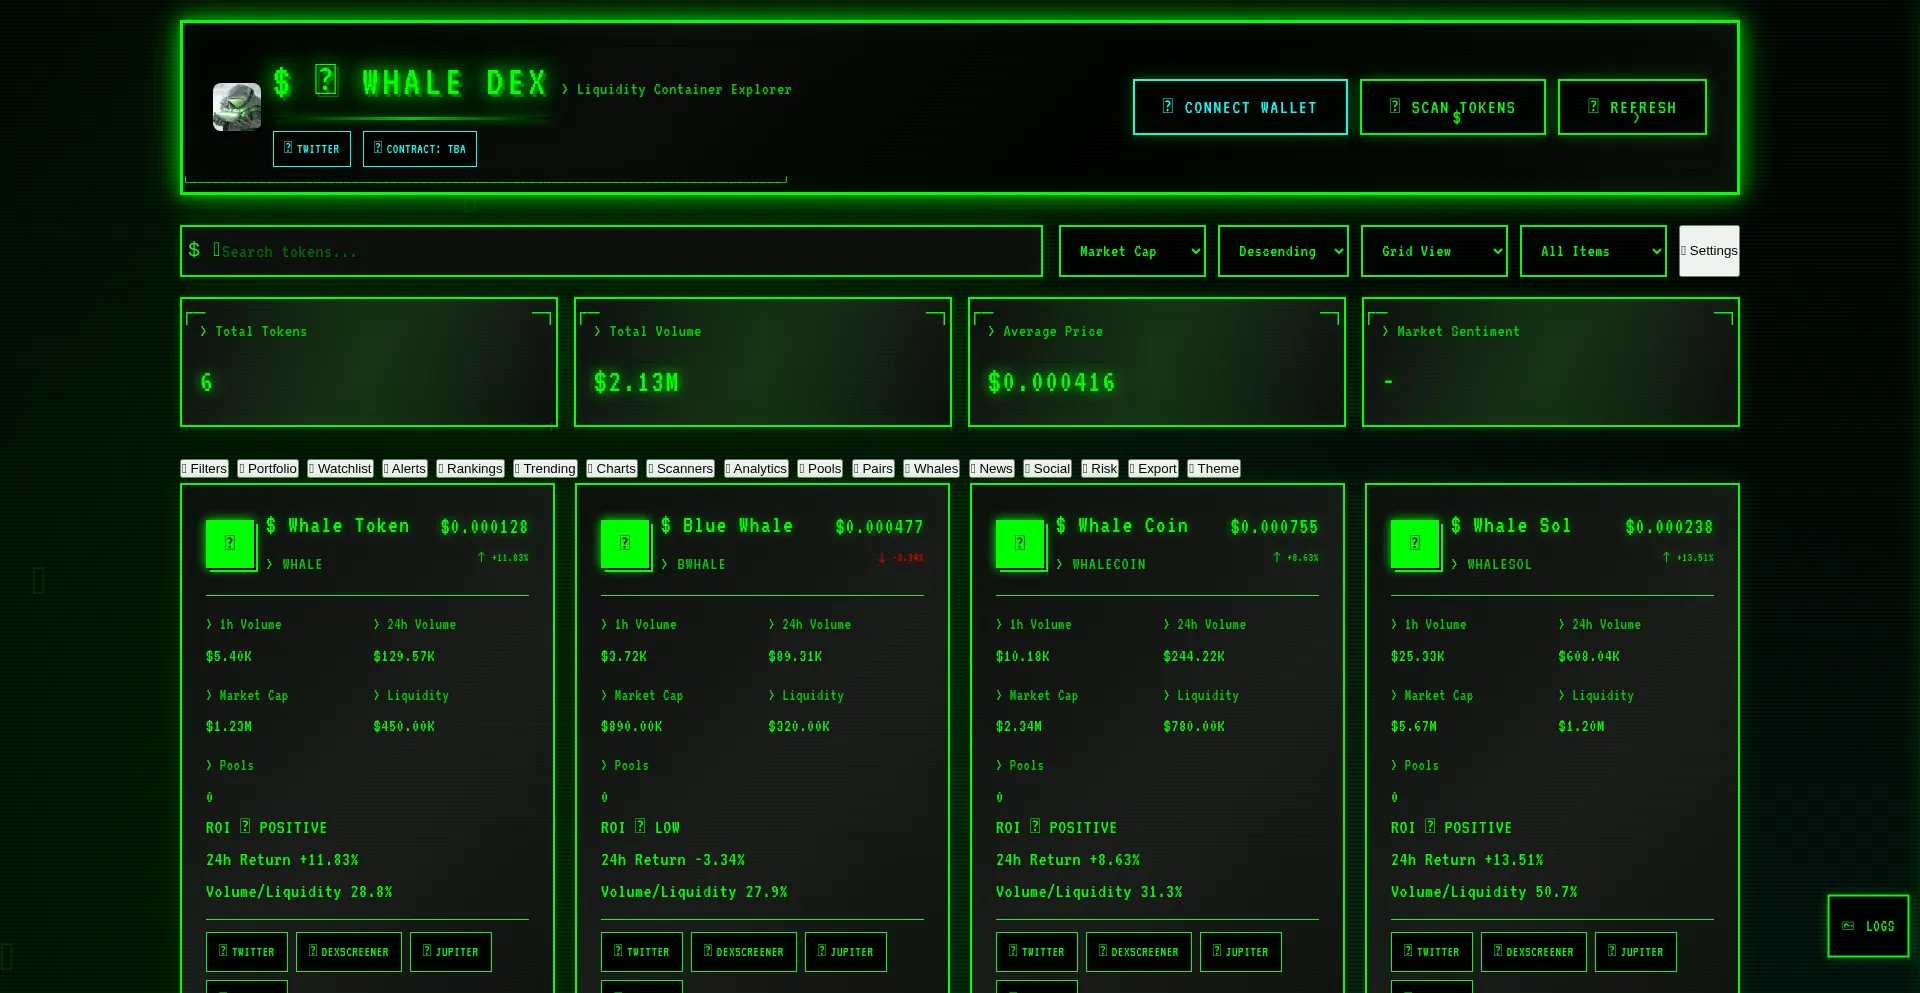Open Dexscreener for Whale Coin
The width and height of the screenshot is (1920, 993).
tap(1138, 952)
